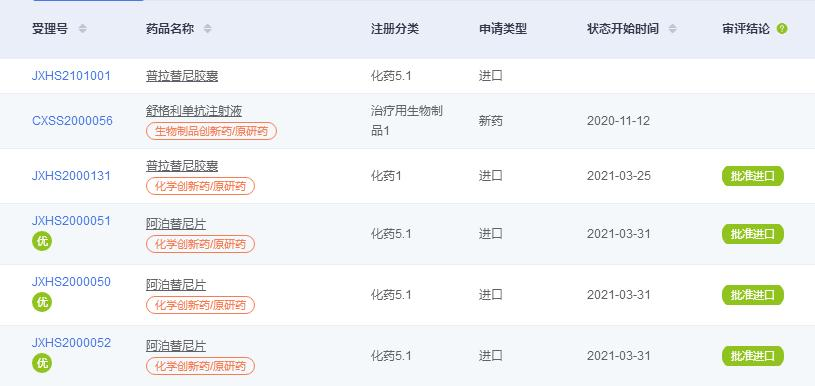Open application number JXHS2101001
Viewport: 815px width, 386px height.
pyautogui.click(x=71, y=76)
